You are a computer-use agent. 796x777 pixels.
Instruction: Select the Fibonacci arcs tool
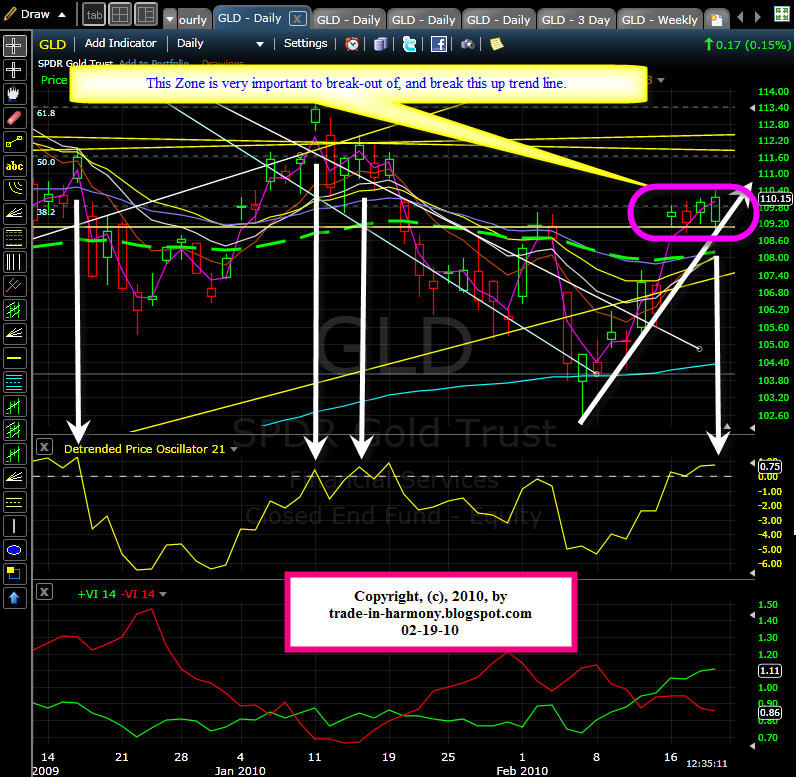(x=14, y=190)
